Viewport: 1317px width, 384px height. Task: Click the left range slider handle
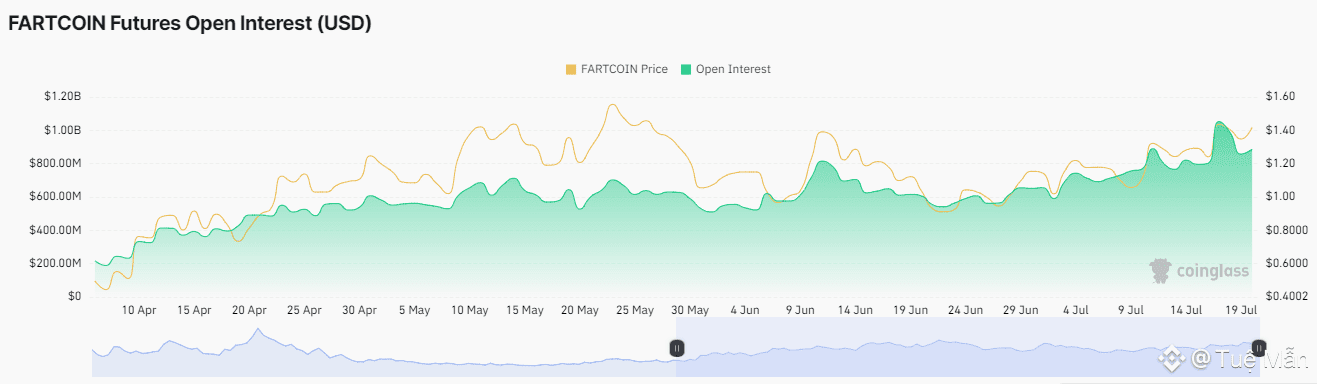(x=677, y=348)
